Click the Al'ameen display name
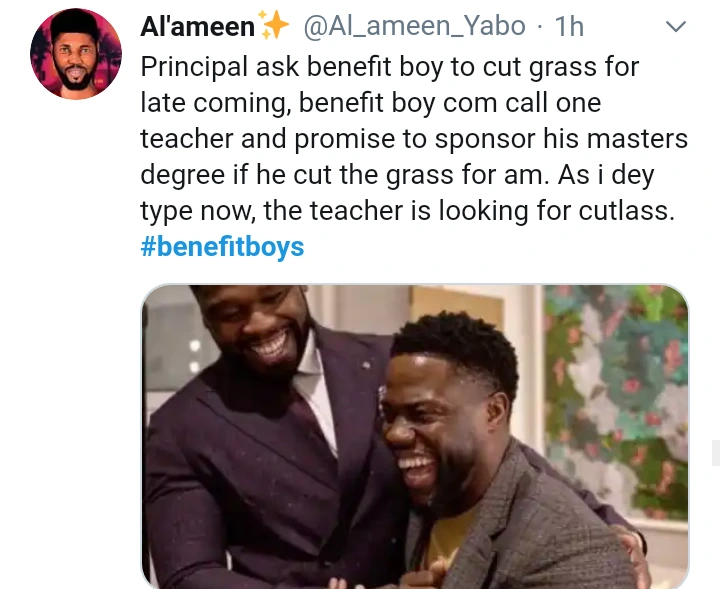 pos(197,26)
